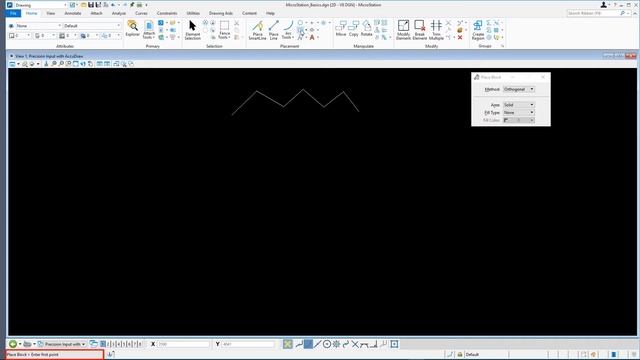Click the AccuDraw Y coordinate field
This screenshot has width=640, height=360.
pos(248,344)
